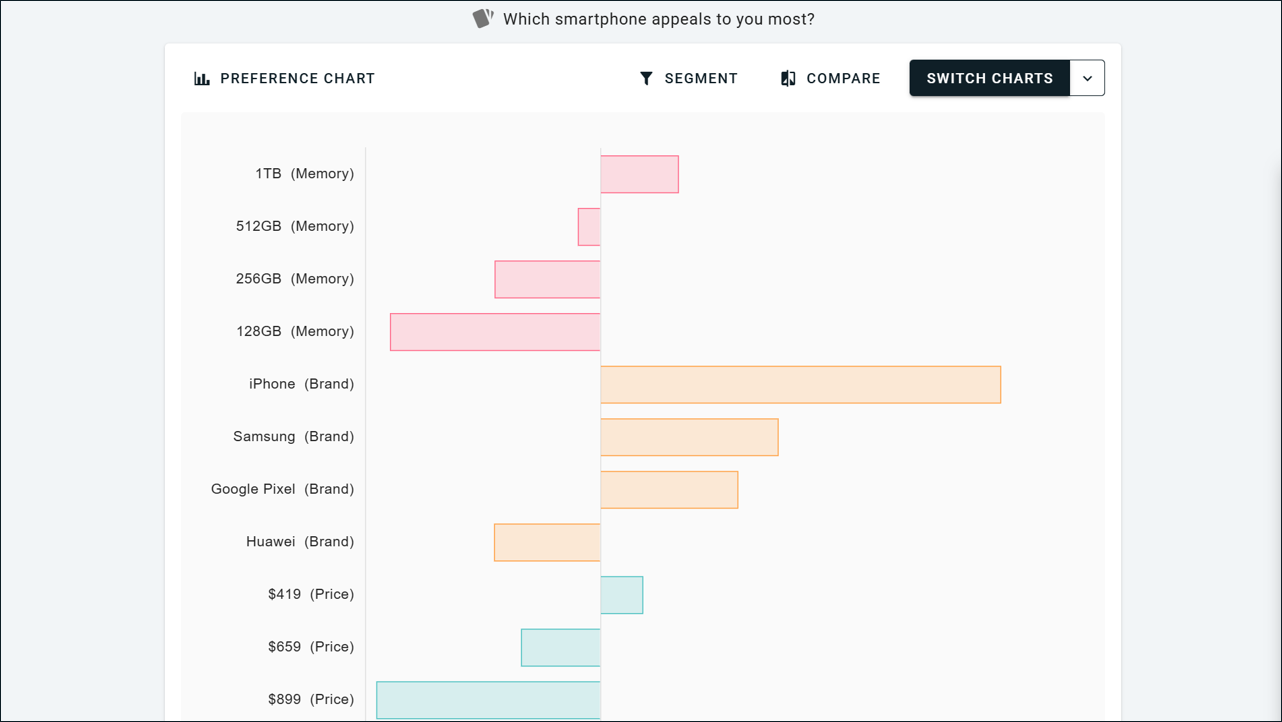Click the $899 price bar
This screenshot has height=722, width=1282.
487,699
